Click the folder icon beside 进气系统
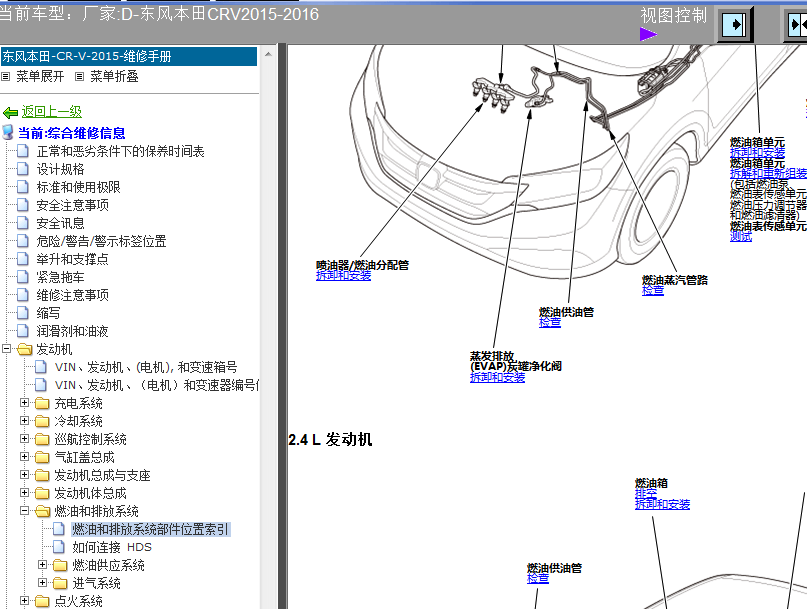This screenshot has height=609, width=807. (x=60, y=583)
